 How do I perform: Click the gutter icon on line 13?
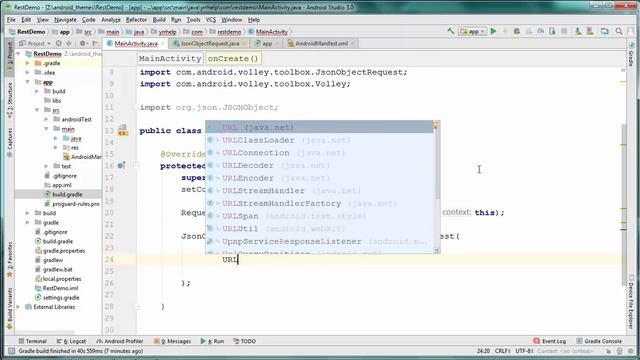(123, 130)
